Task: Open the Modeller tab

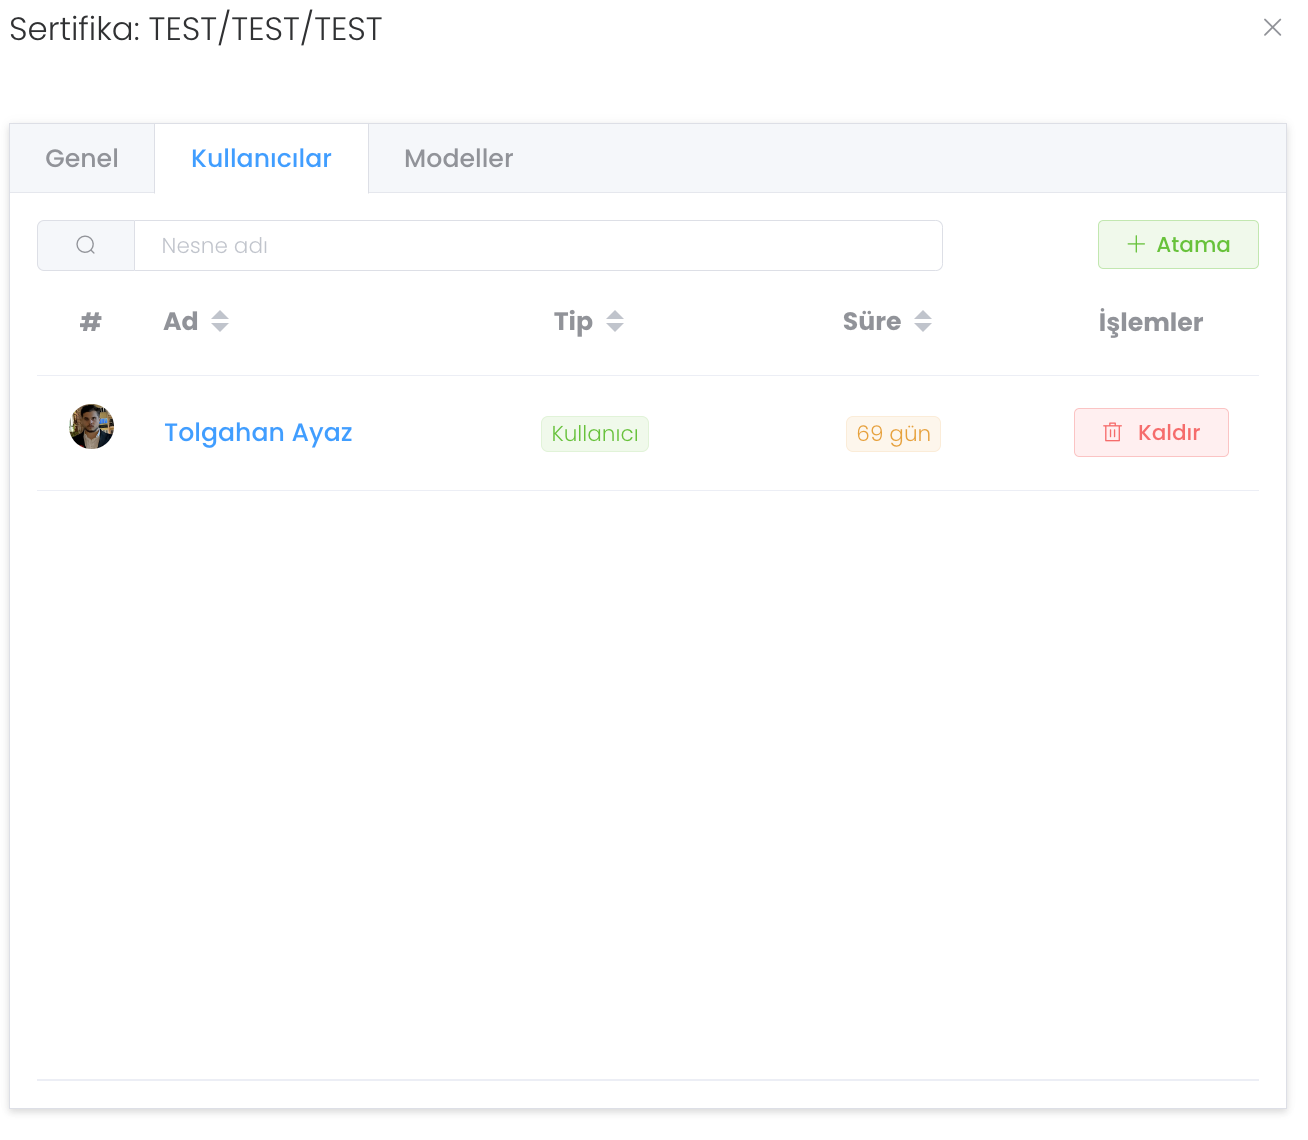Action: pos(458,159)
